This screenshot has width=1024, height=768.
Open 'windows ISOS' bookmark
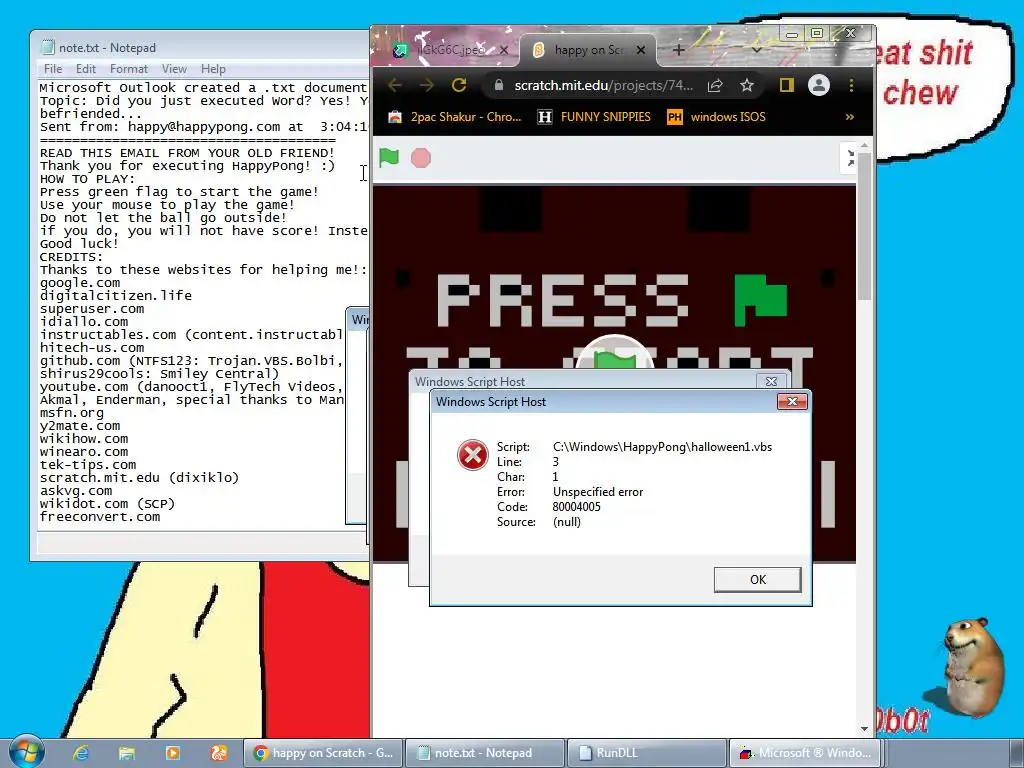(x=716, y=117)
